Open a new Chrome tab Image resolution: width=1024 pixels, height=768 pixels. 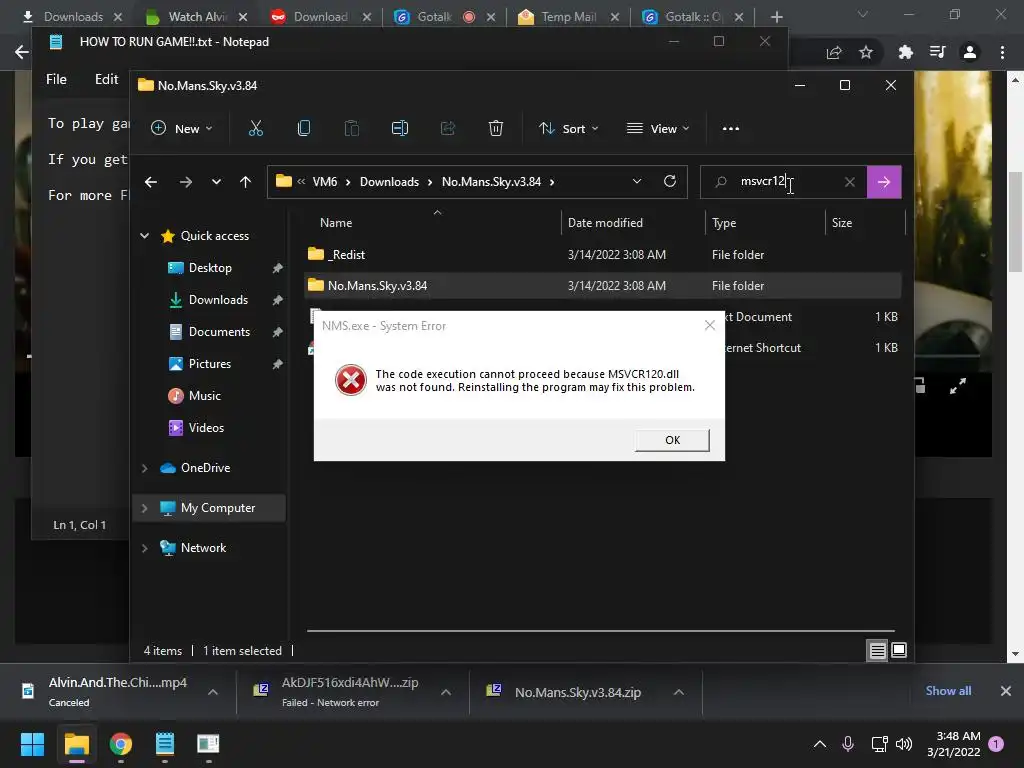(x=776, y=17)
